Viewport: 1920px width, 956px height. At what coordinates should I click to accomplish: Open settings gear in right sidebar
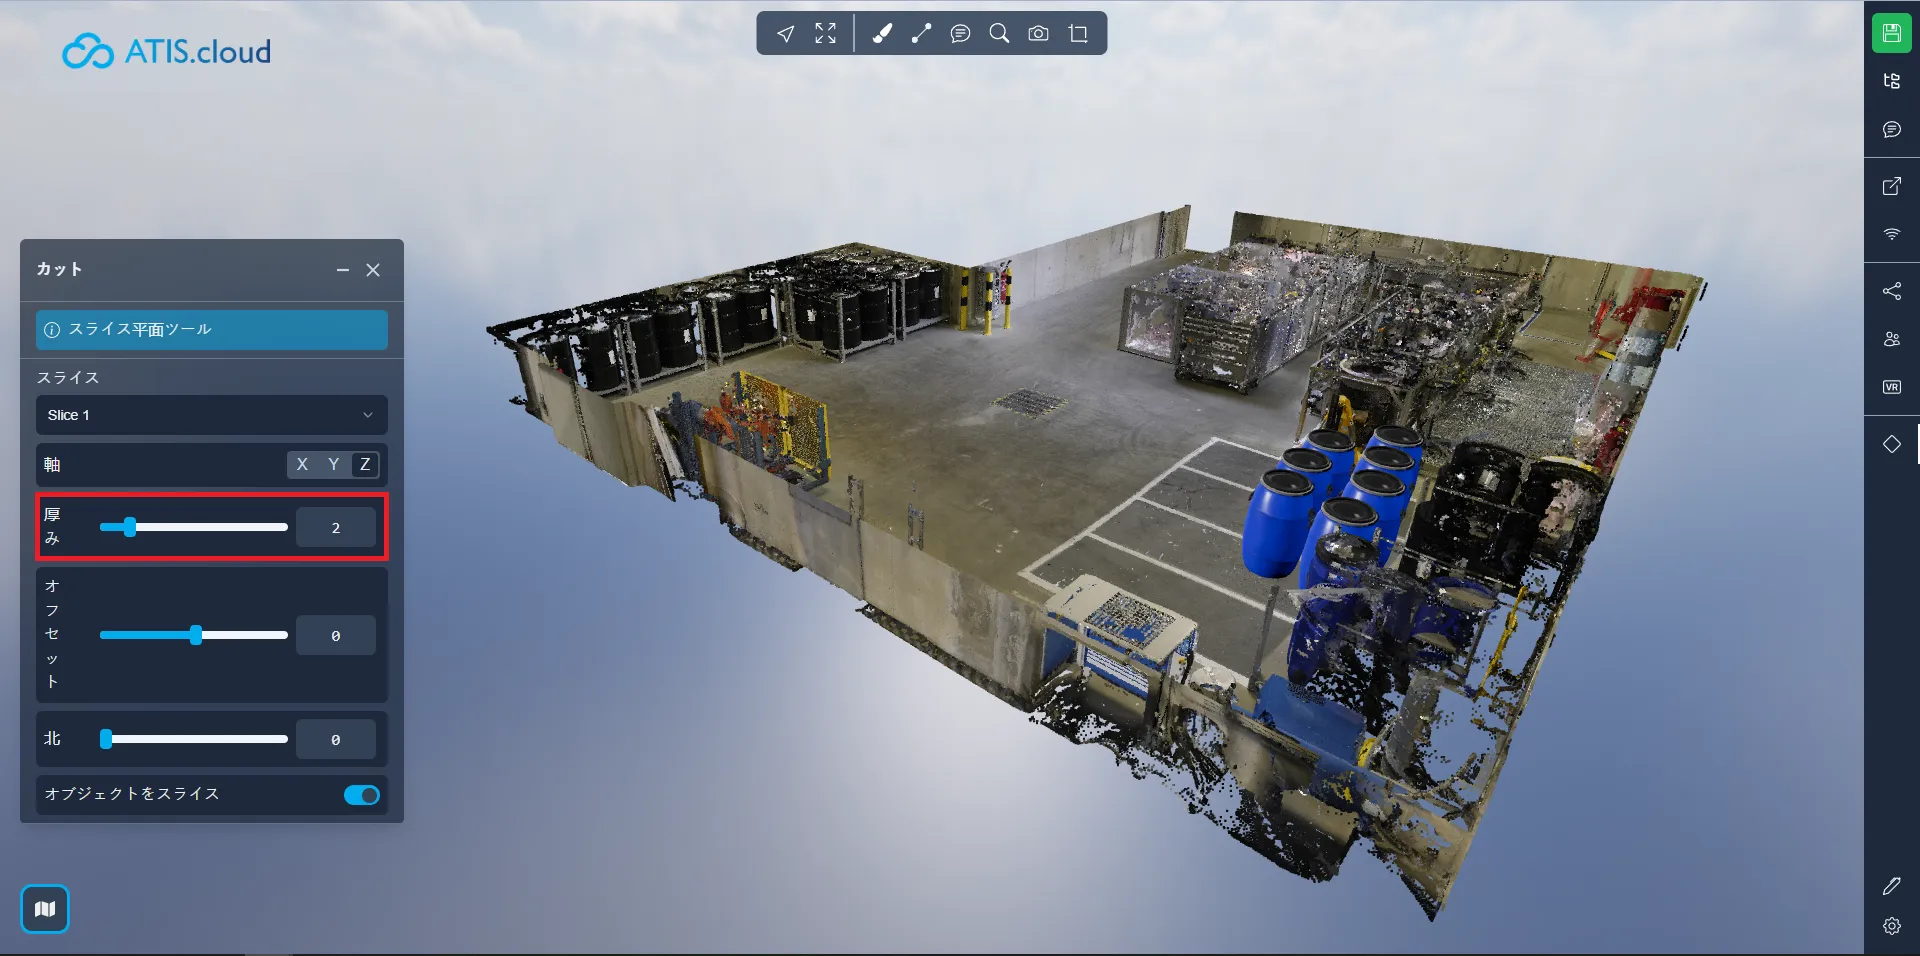pos(1891,926)
